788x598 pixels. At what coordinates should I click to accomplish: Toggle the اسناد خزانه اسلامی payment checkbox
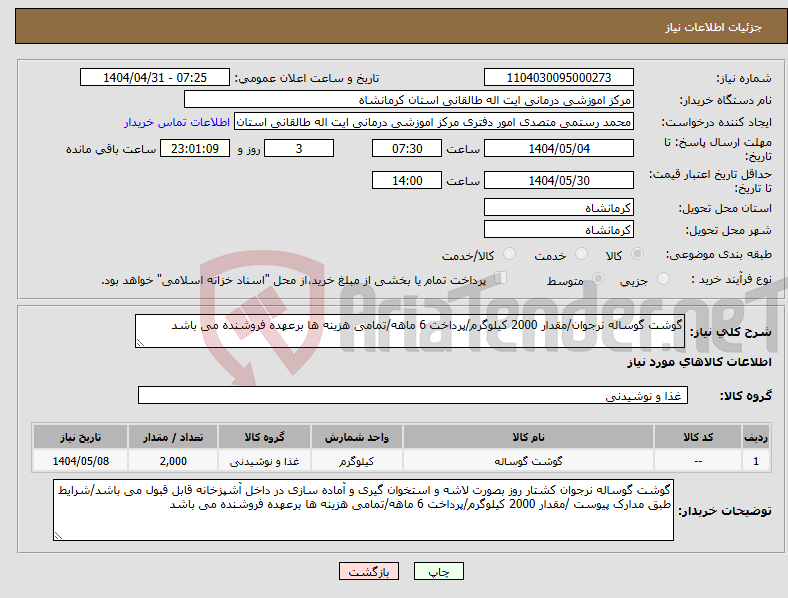[500, 277]
